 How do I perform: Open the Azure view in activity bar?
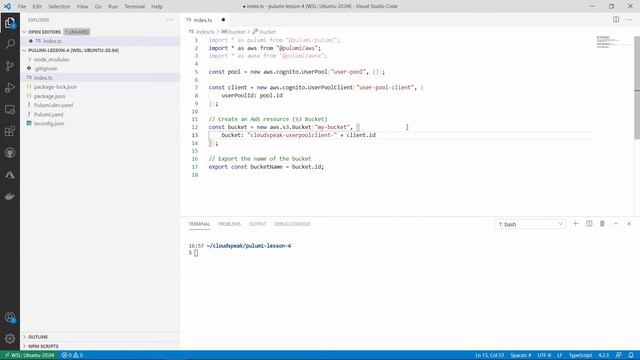10,175
